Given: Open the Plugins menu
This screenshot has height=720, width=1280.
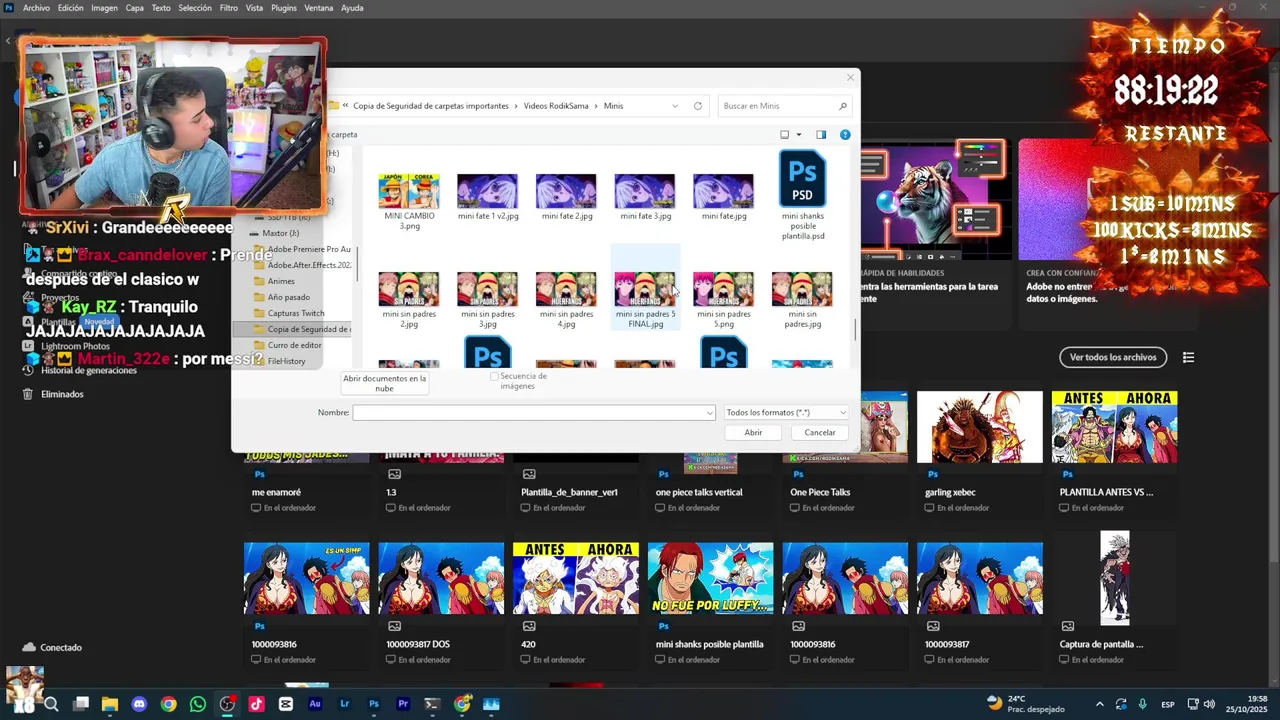Looking at the screenshot, I should click(x=284, y=8).
